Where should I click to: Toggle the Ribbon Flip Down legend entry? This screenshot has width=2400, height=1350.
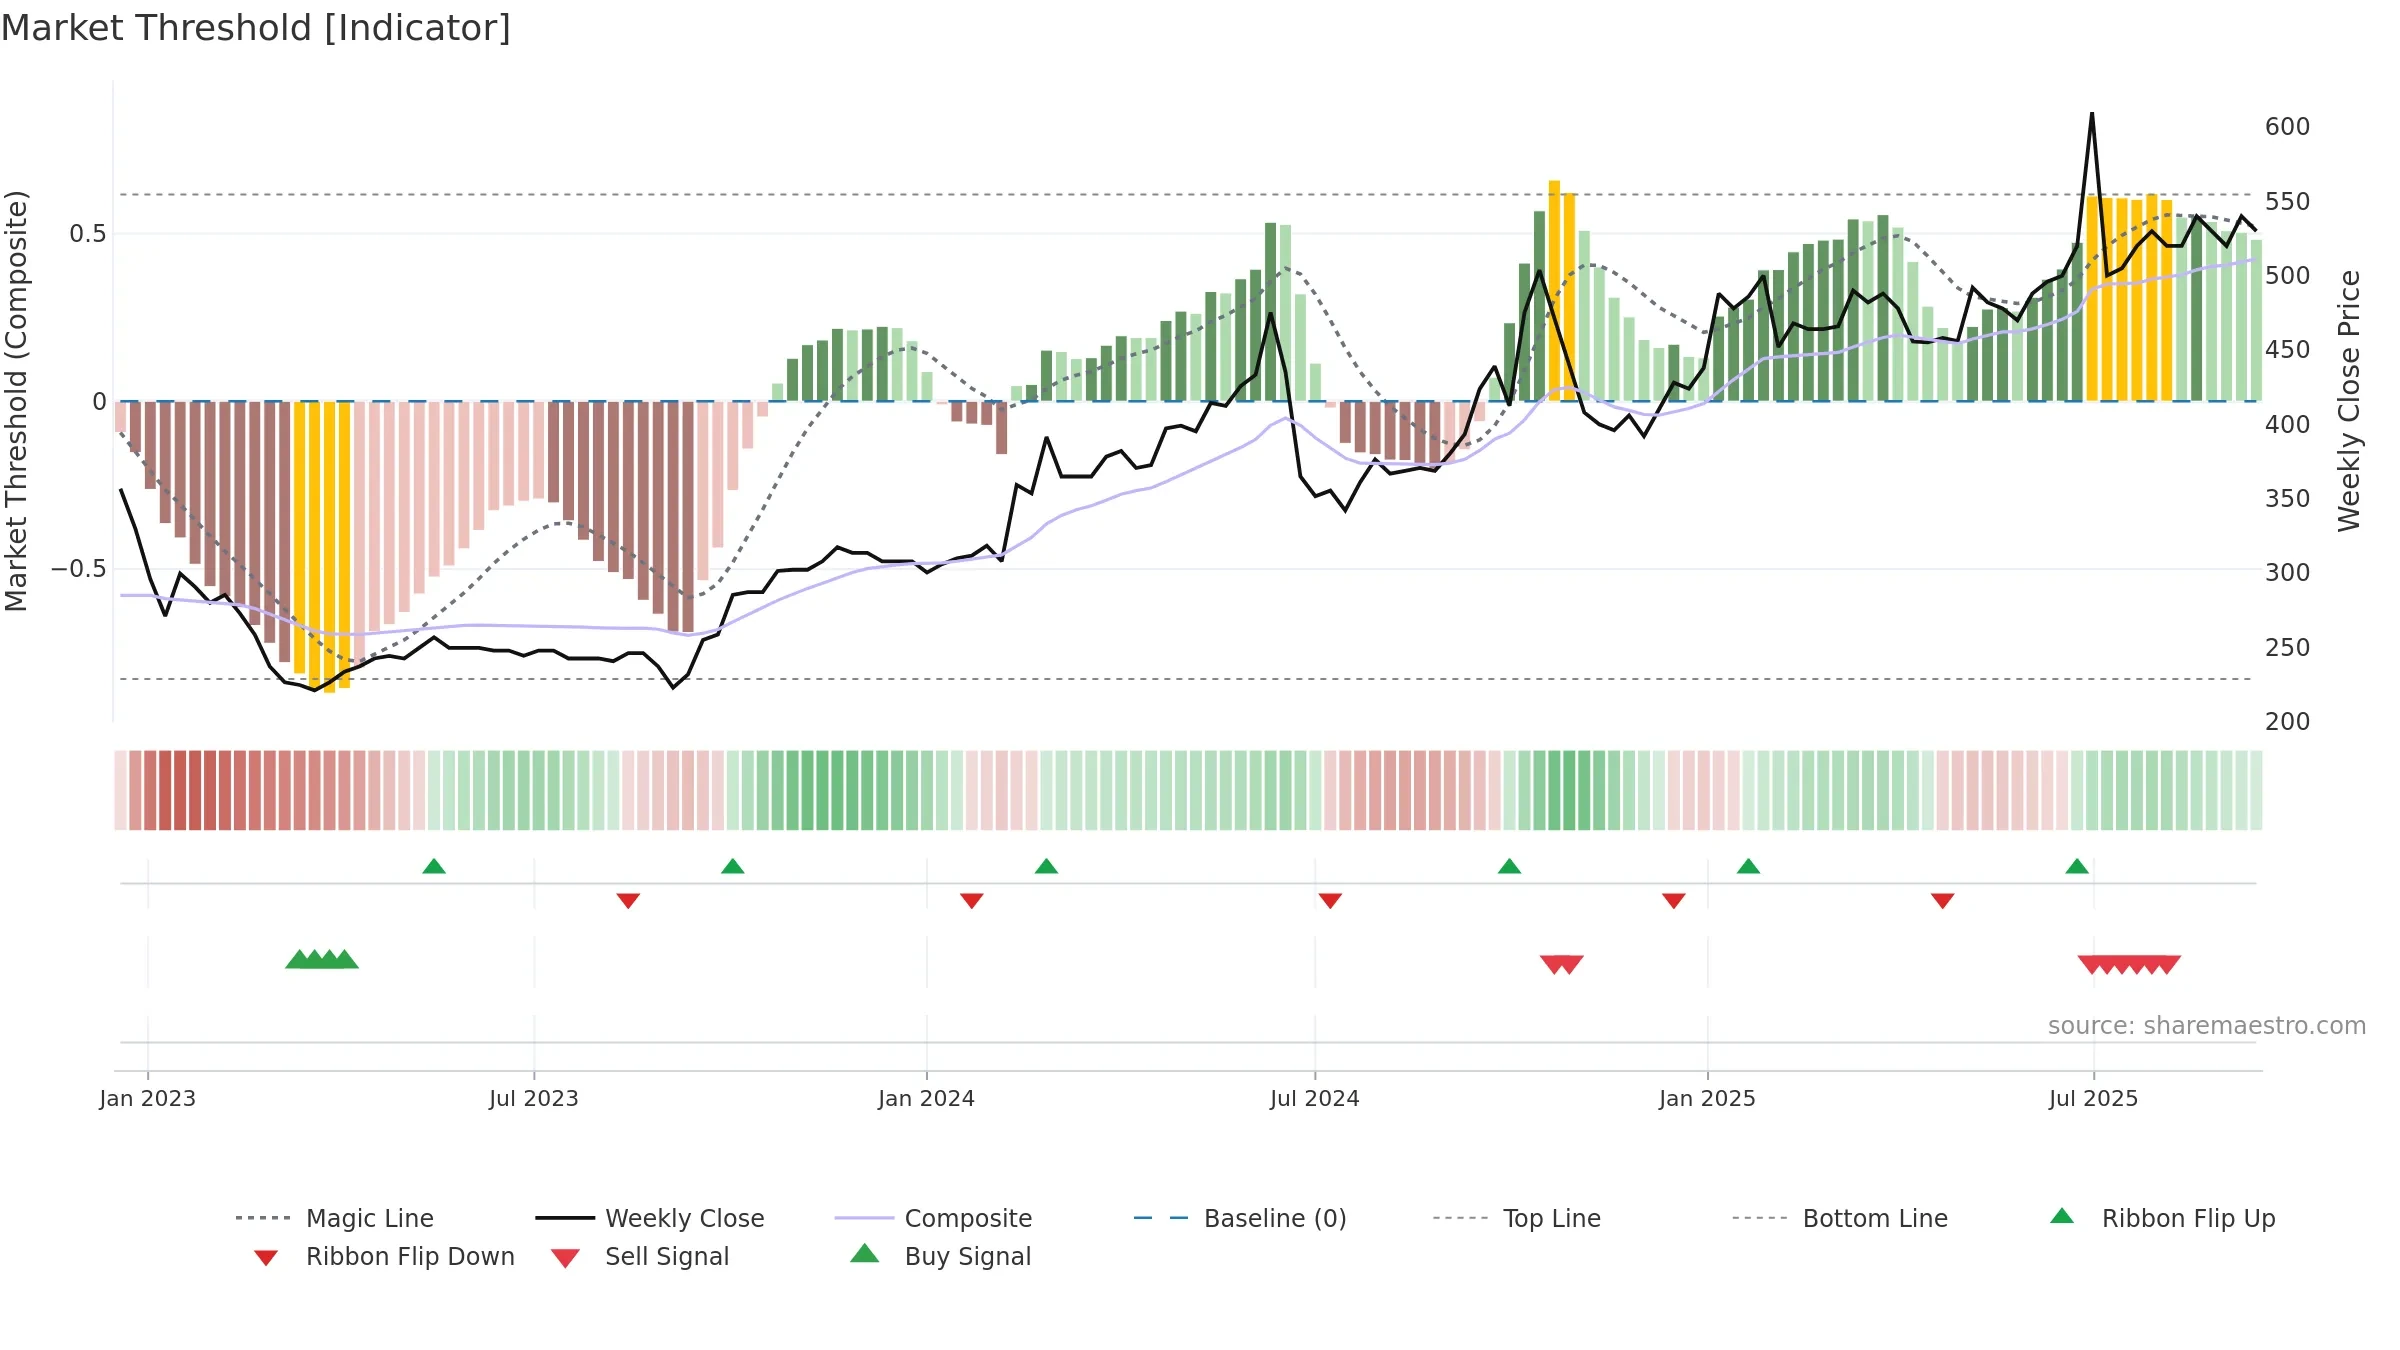384,1256
